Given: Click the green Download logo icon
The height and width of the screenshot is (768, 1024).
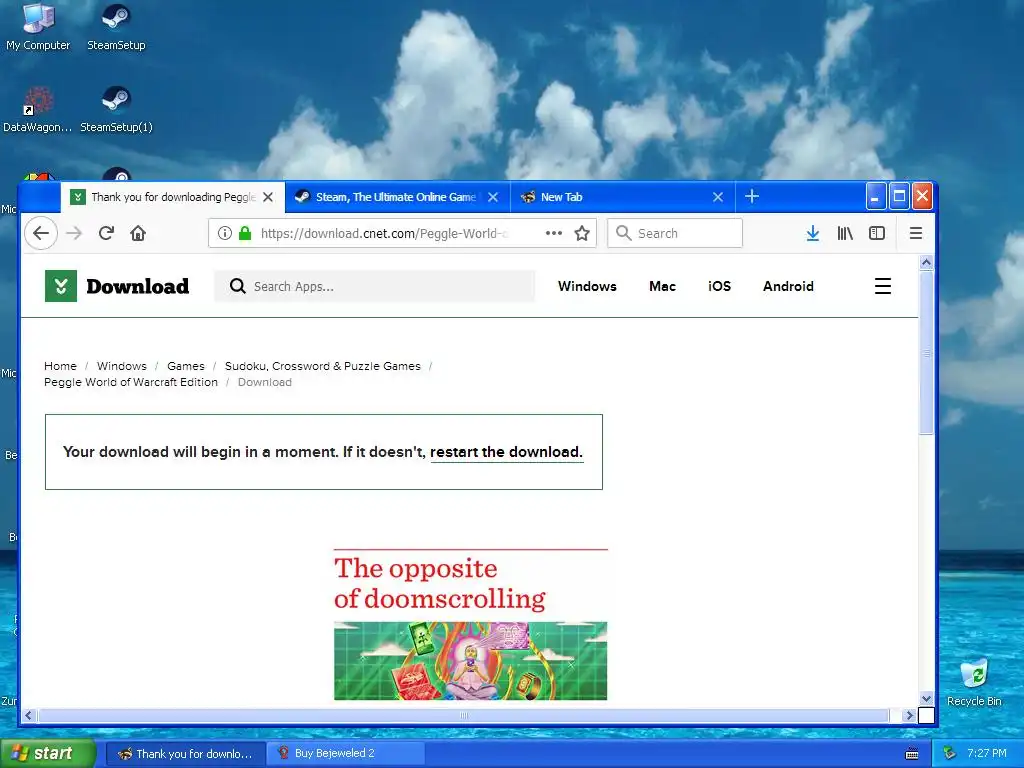Looking at the screenshot, I should click(61, 286).
